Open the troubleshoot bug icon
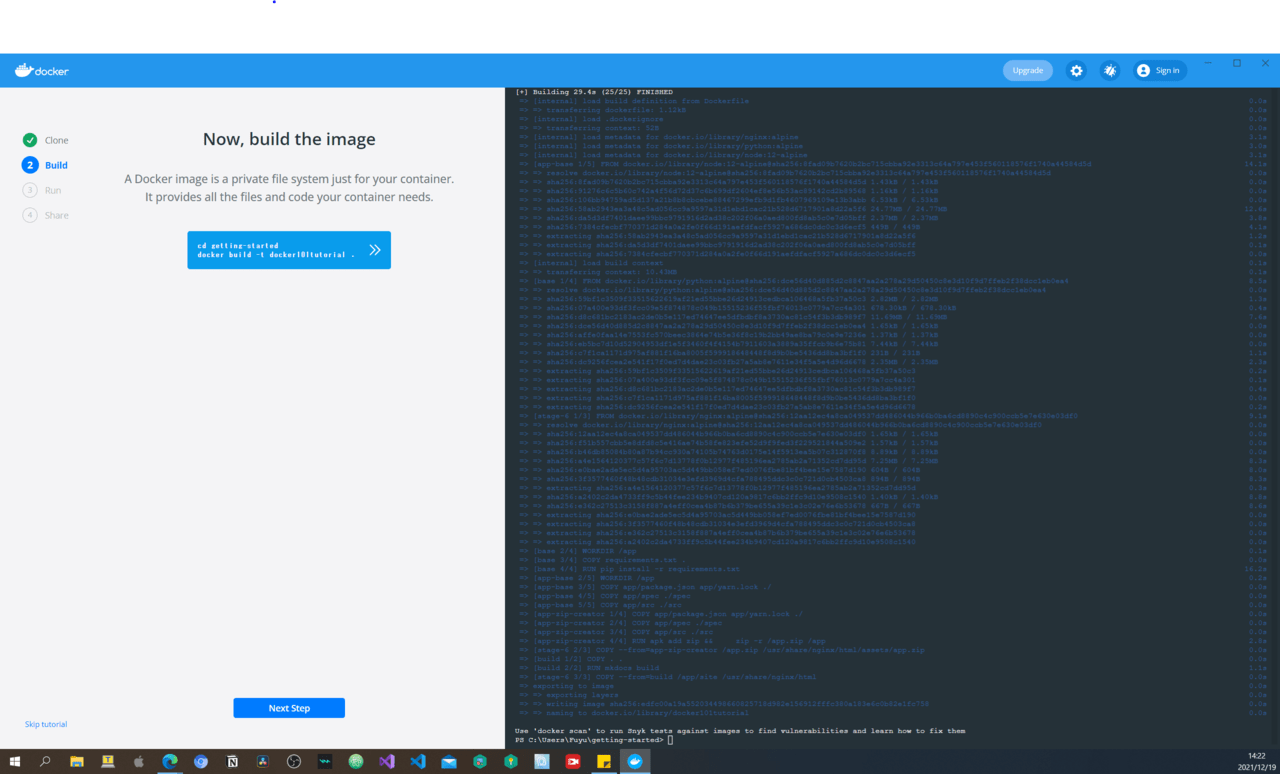The height and width of the screenshot is (774, 1280). click(x=1110, y=71)
